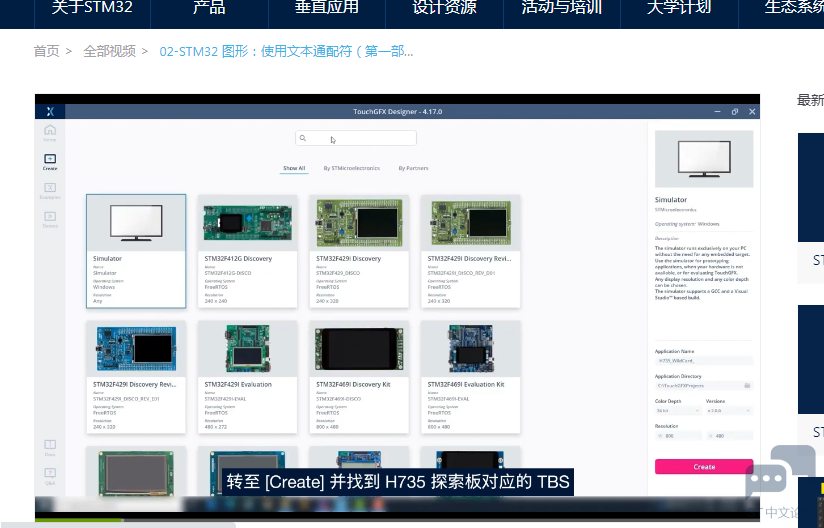Click the Simulator preview image in right panel

704,159
